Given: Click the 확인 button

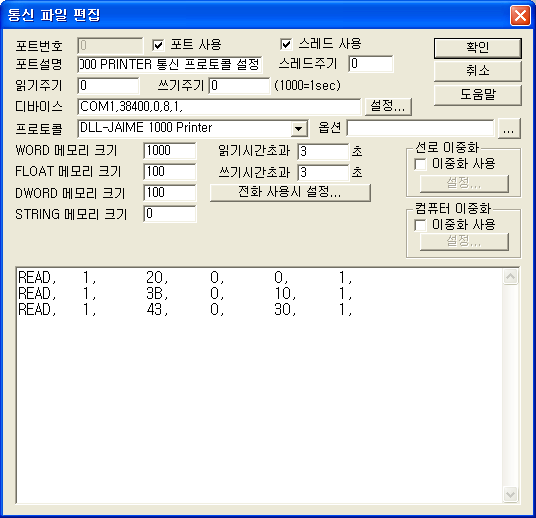Looking at the screenshot, I should (478, 48).
